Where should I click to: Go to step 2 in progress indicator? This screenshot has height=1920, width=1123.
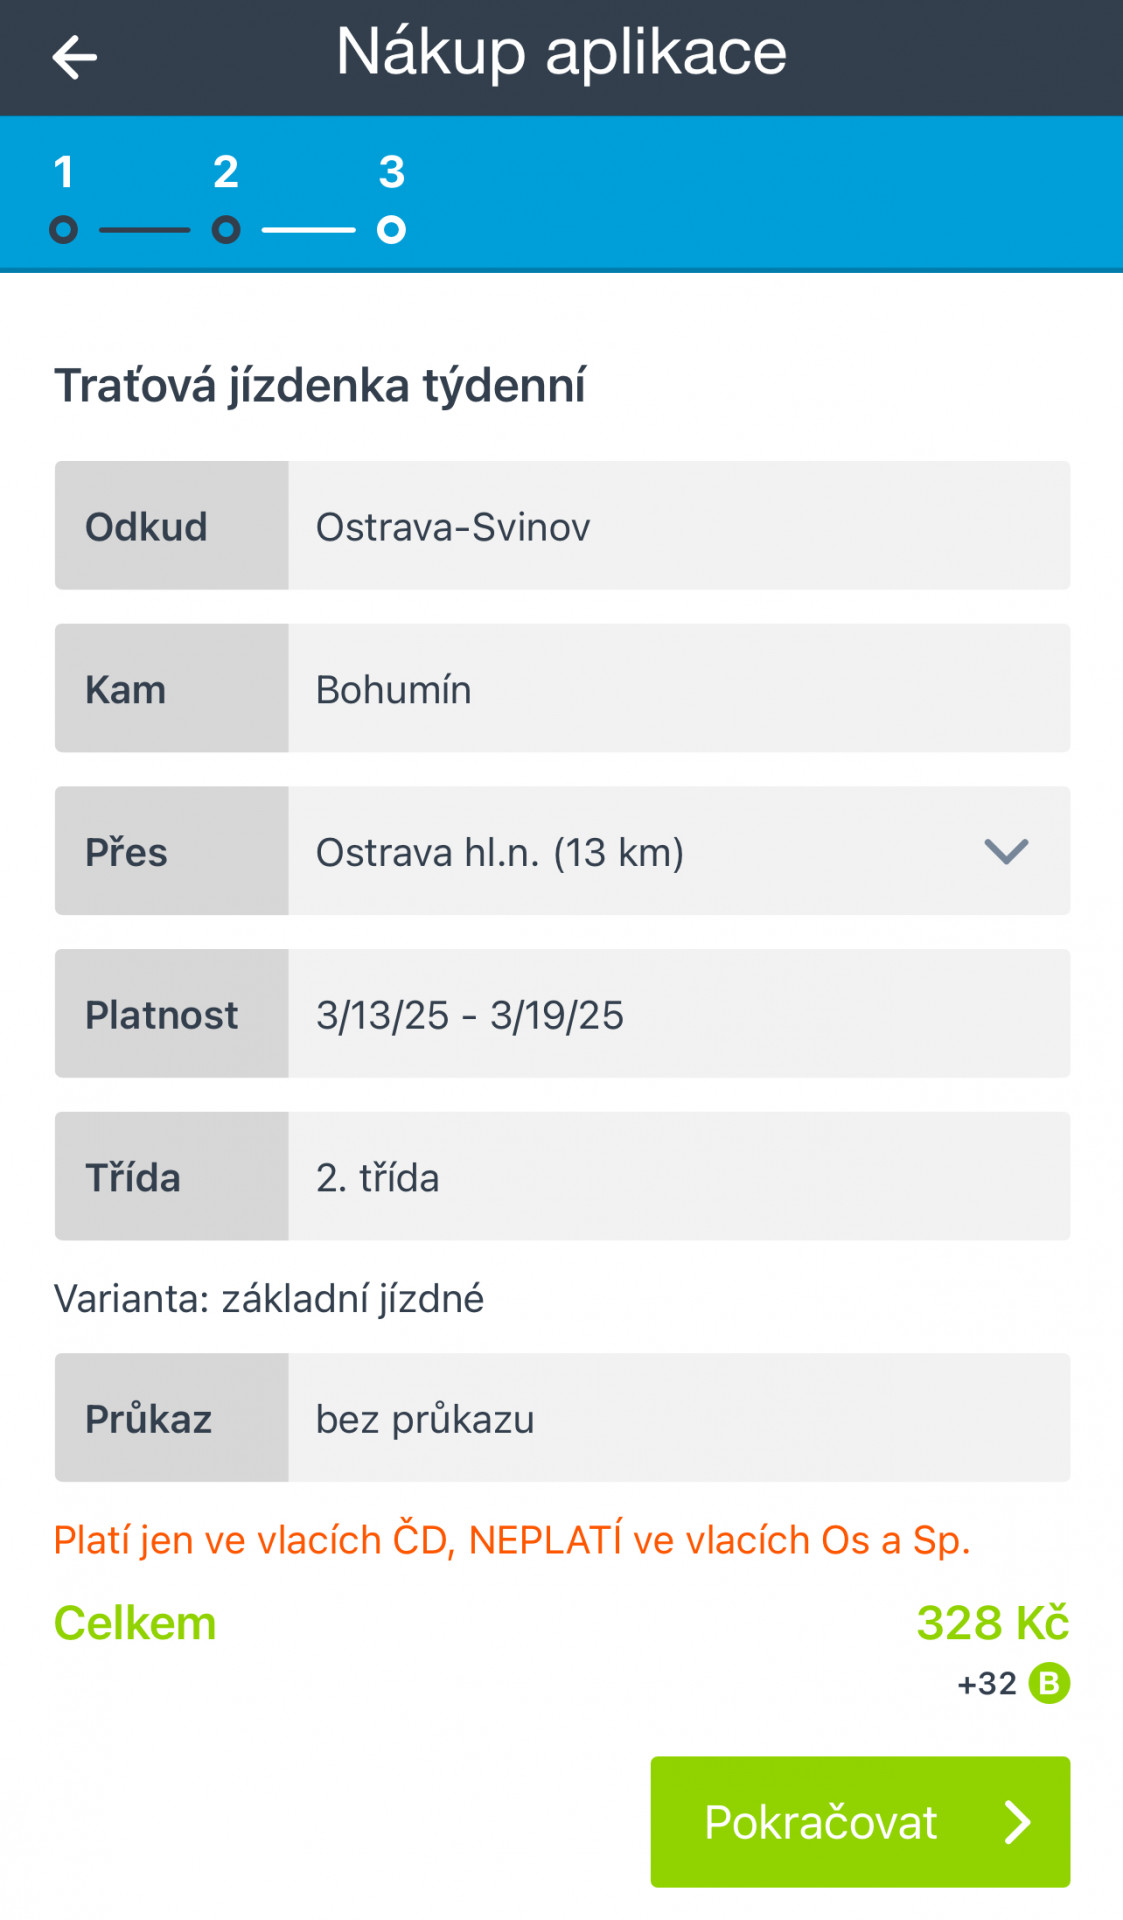click(x=226, y=229)
